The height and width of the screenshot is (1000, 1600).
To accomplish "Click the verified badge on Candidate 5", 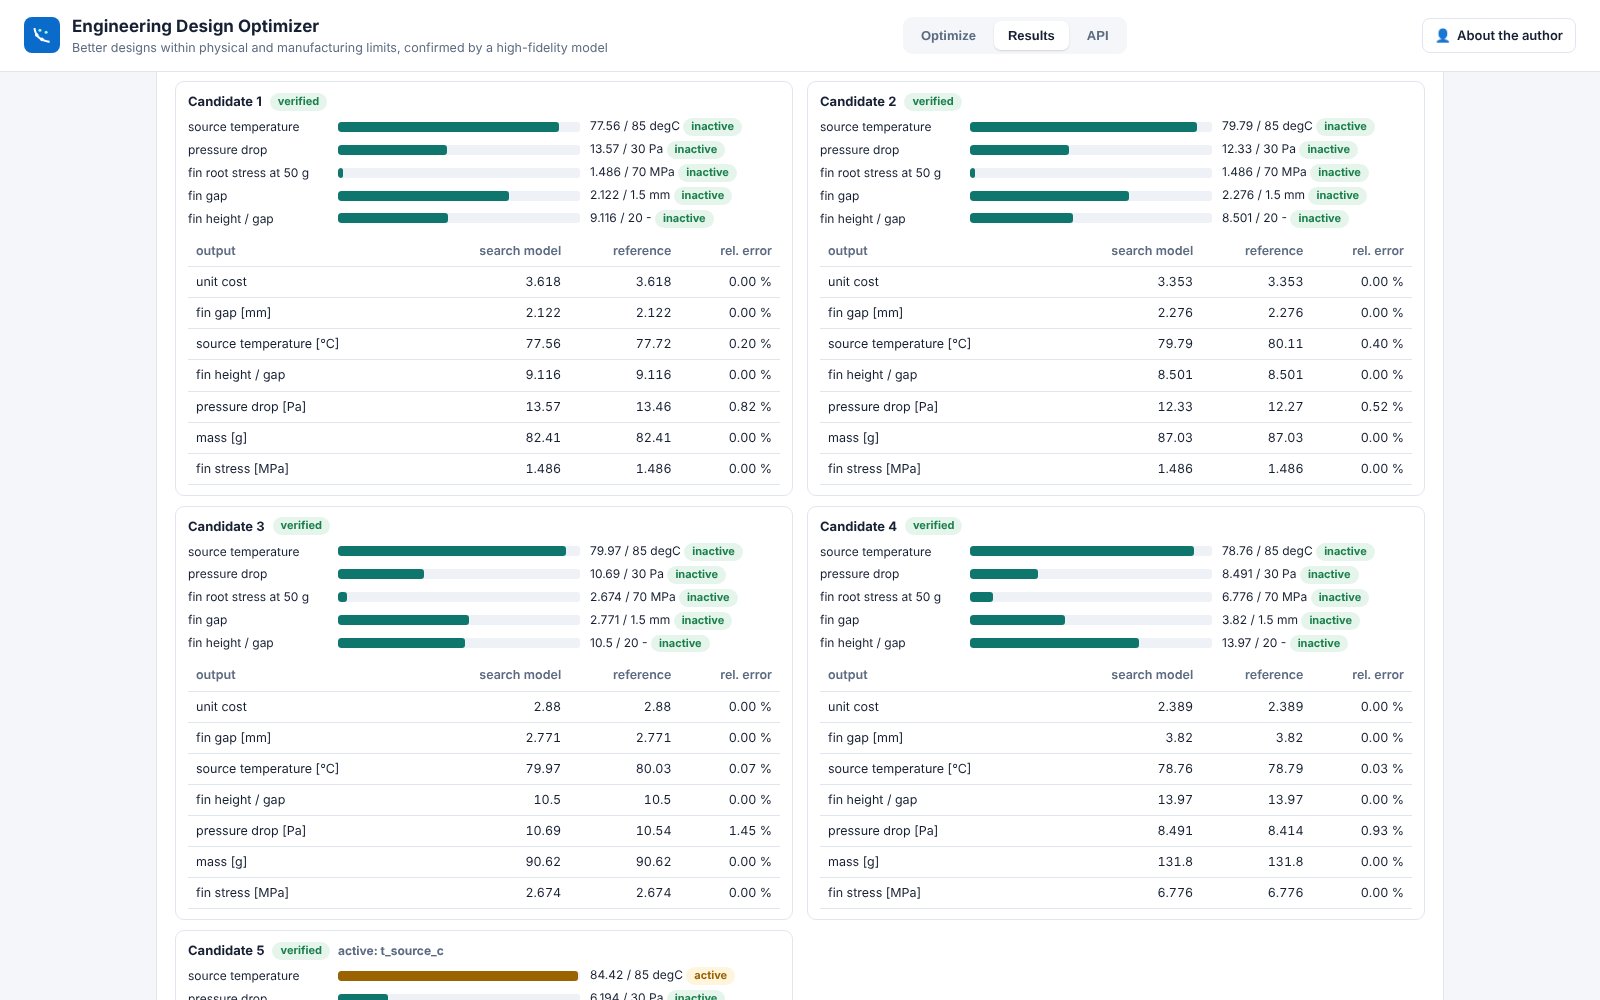I will pyautogui.click(x=301, y=951).
